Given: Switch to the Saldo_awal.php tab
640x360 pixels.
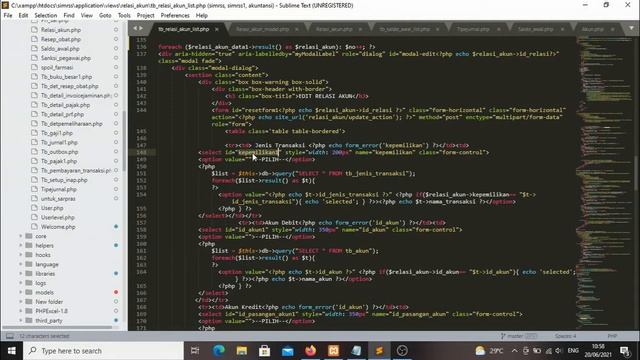Looking at the screenshot, I should pyautogui.click(x=535, y=29).
